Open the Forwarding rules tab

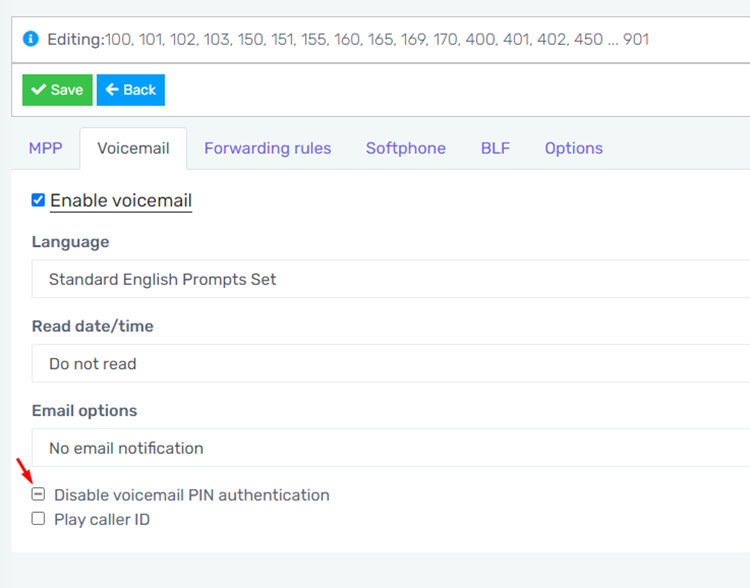[x=267, y=148]
